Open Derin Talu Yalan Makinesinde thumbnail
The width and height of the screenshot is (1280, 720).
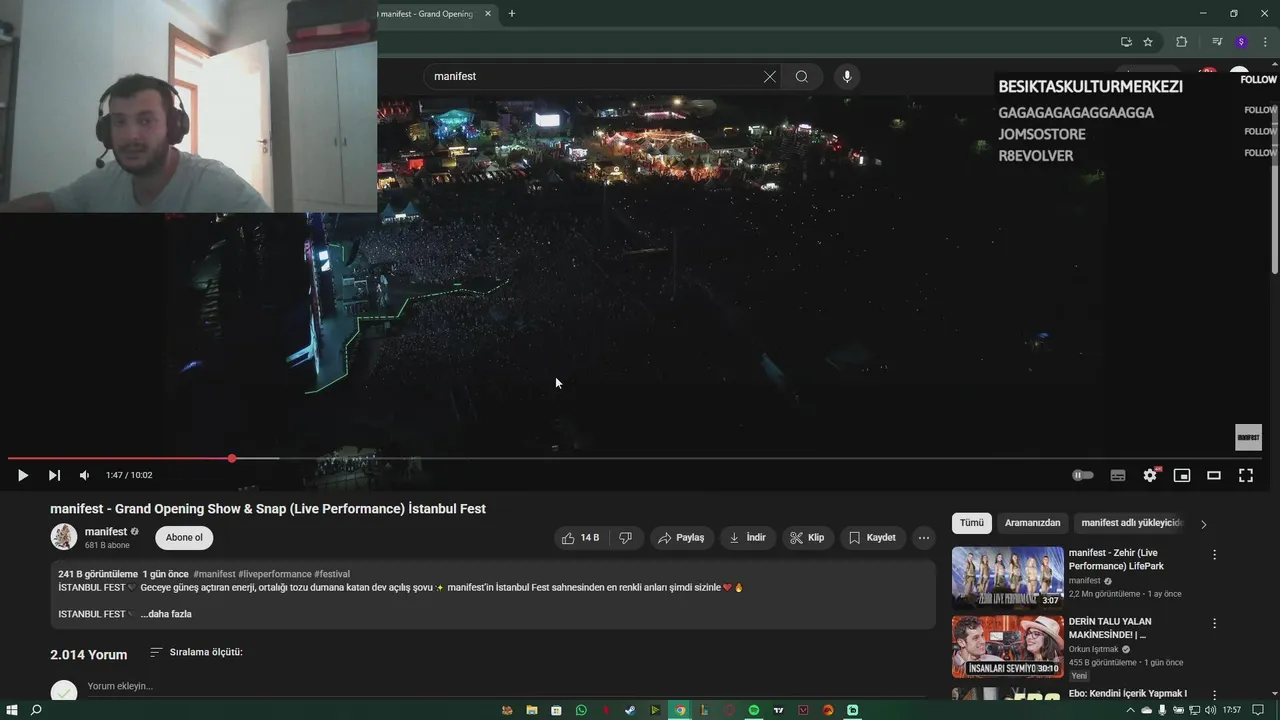click(x=1008, y=646)
